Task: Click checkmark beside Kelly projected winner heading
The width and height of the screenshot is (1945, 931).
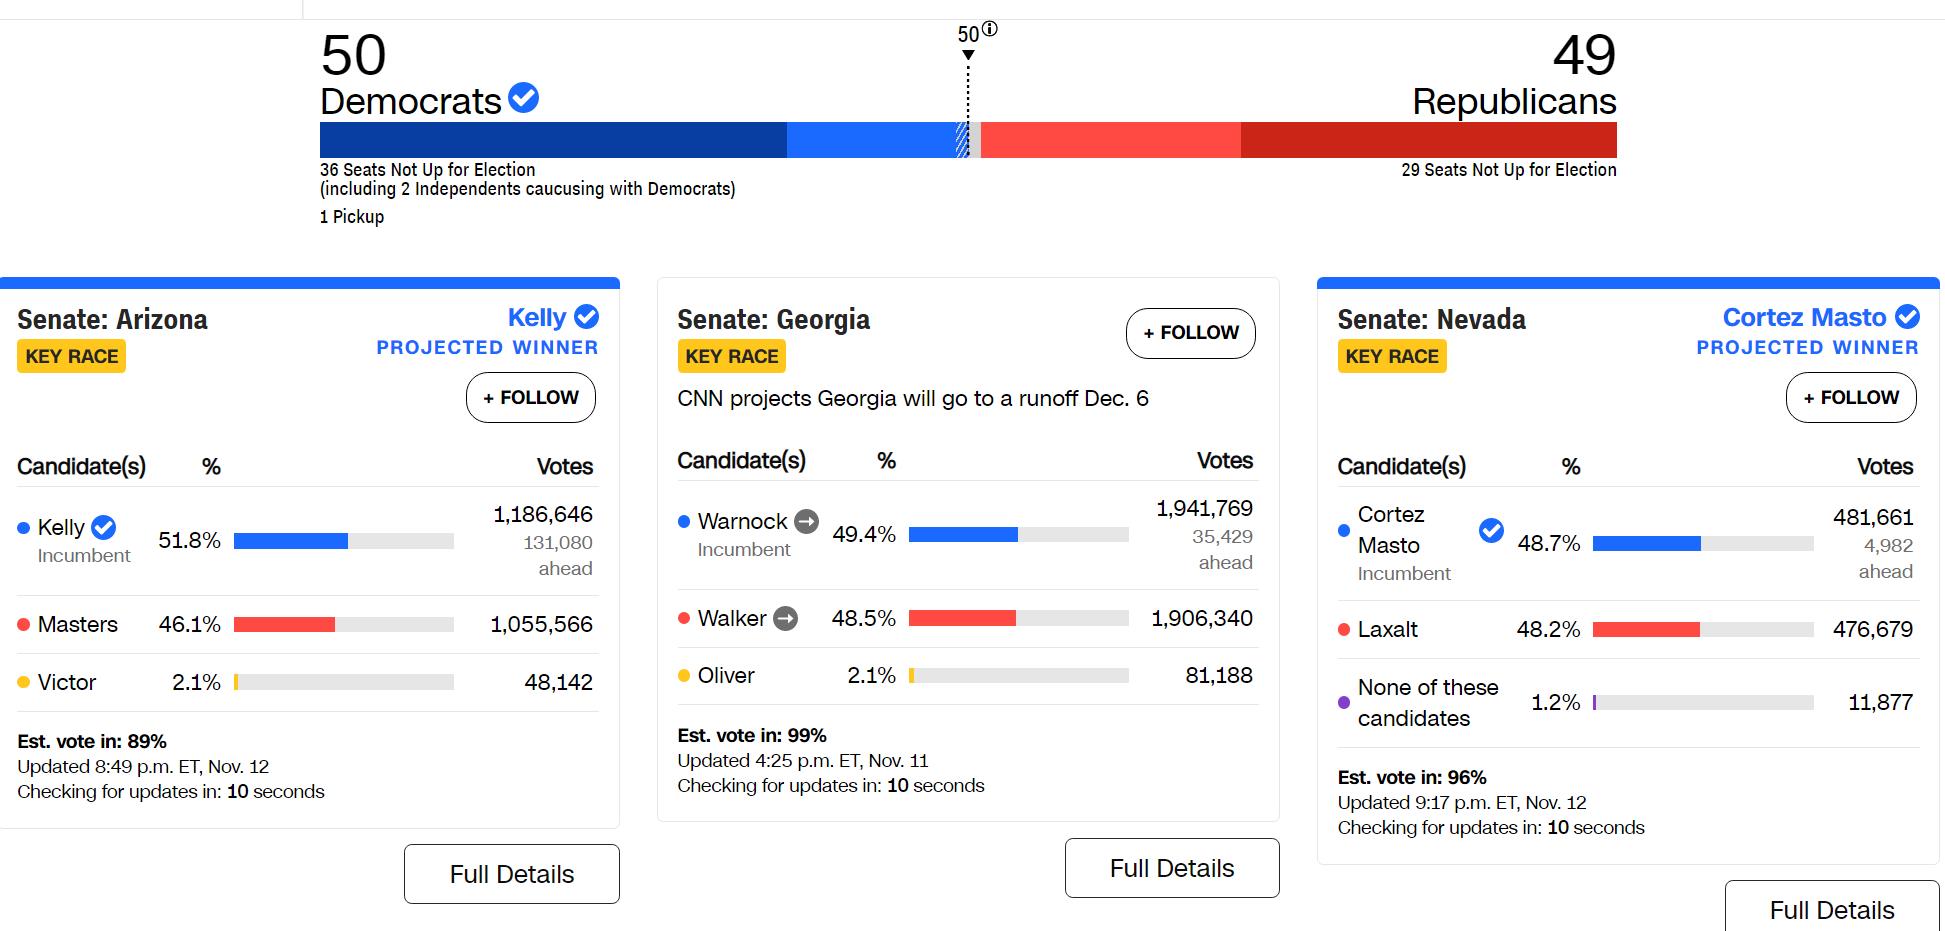Action: [x=587, y=317]
